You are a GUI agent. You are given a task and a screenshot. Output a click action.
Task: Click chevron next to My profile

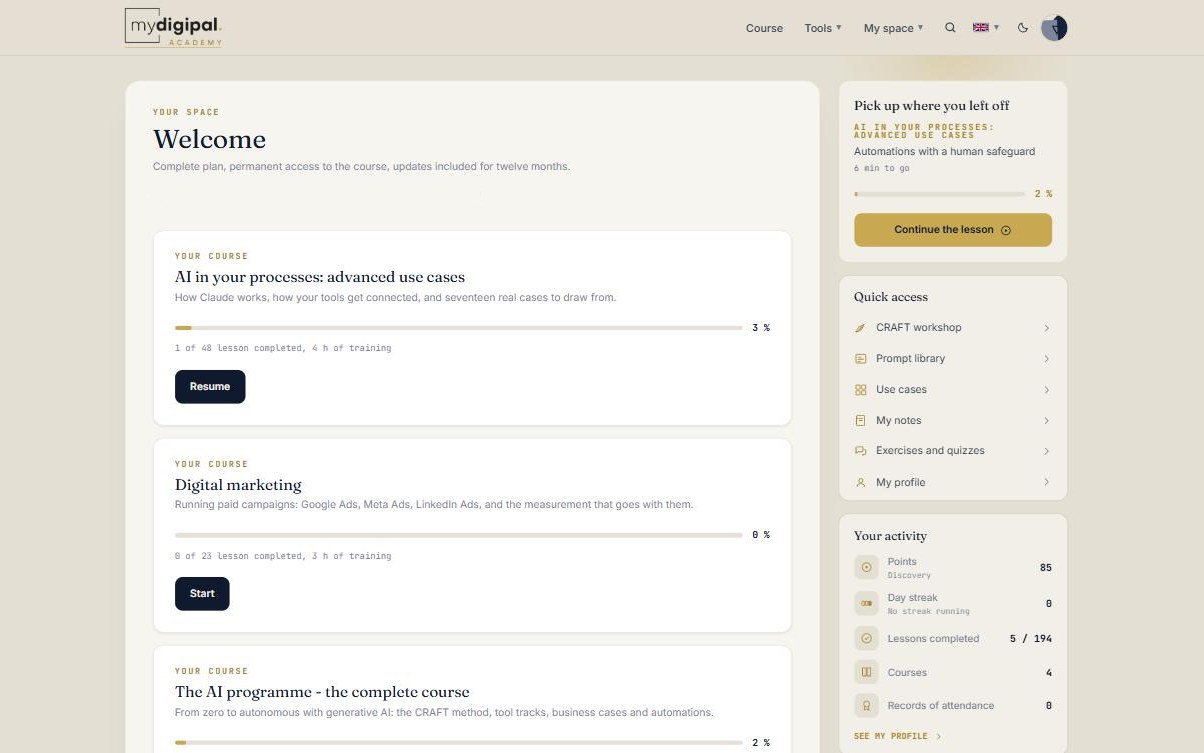[x=1047, y=482]
